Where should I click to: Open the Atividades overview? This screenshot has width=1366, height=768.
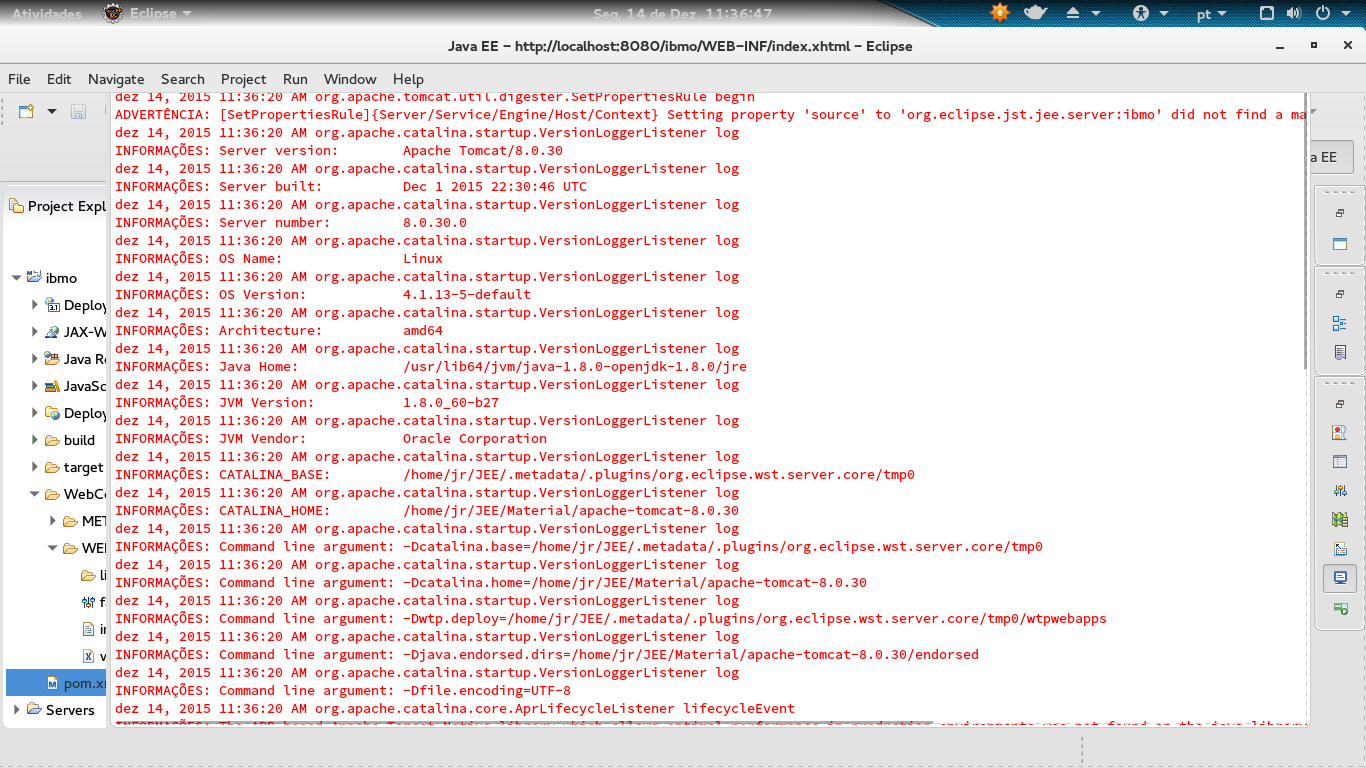47,14
